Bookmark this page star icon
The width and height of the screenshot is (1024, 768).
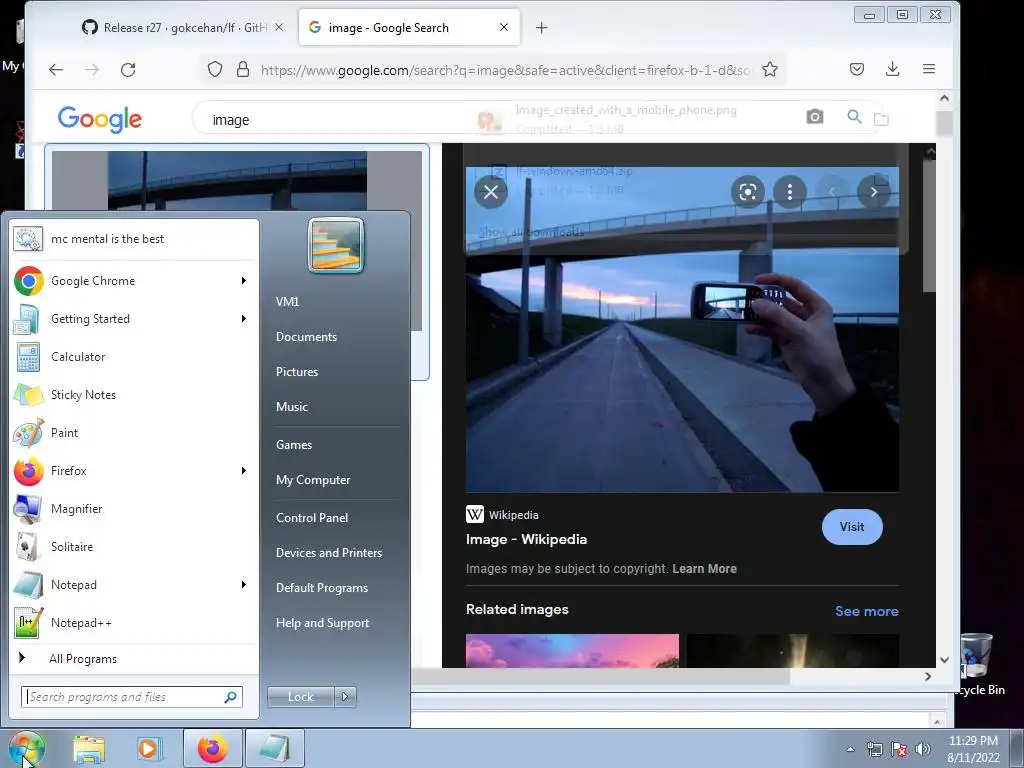click(770, 69)
